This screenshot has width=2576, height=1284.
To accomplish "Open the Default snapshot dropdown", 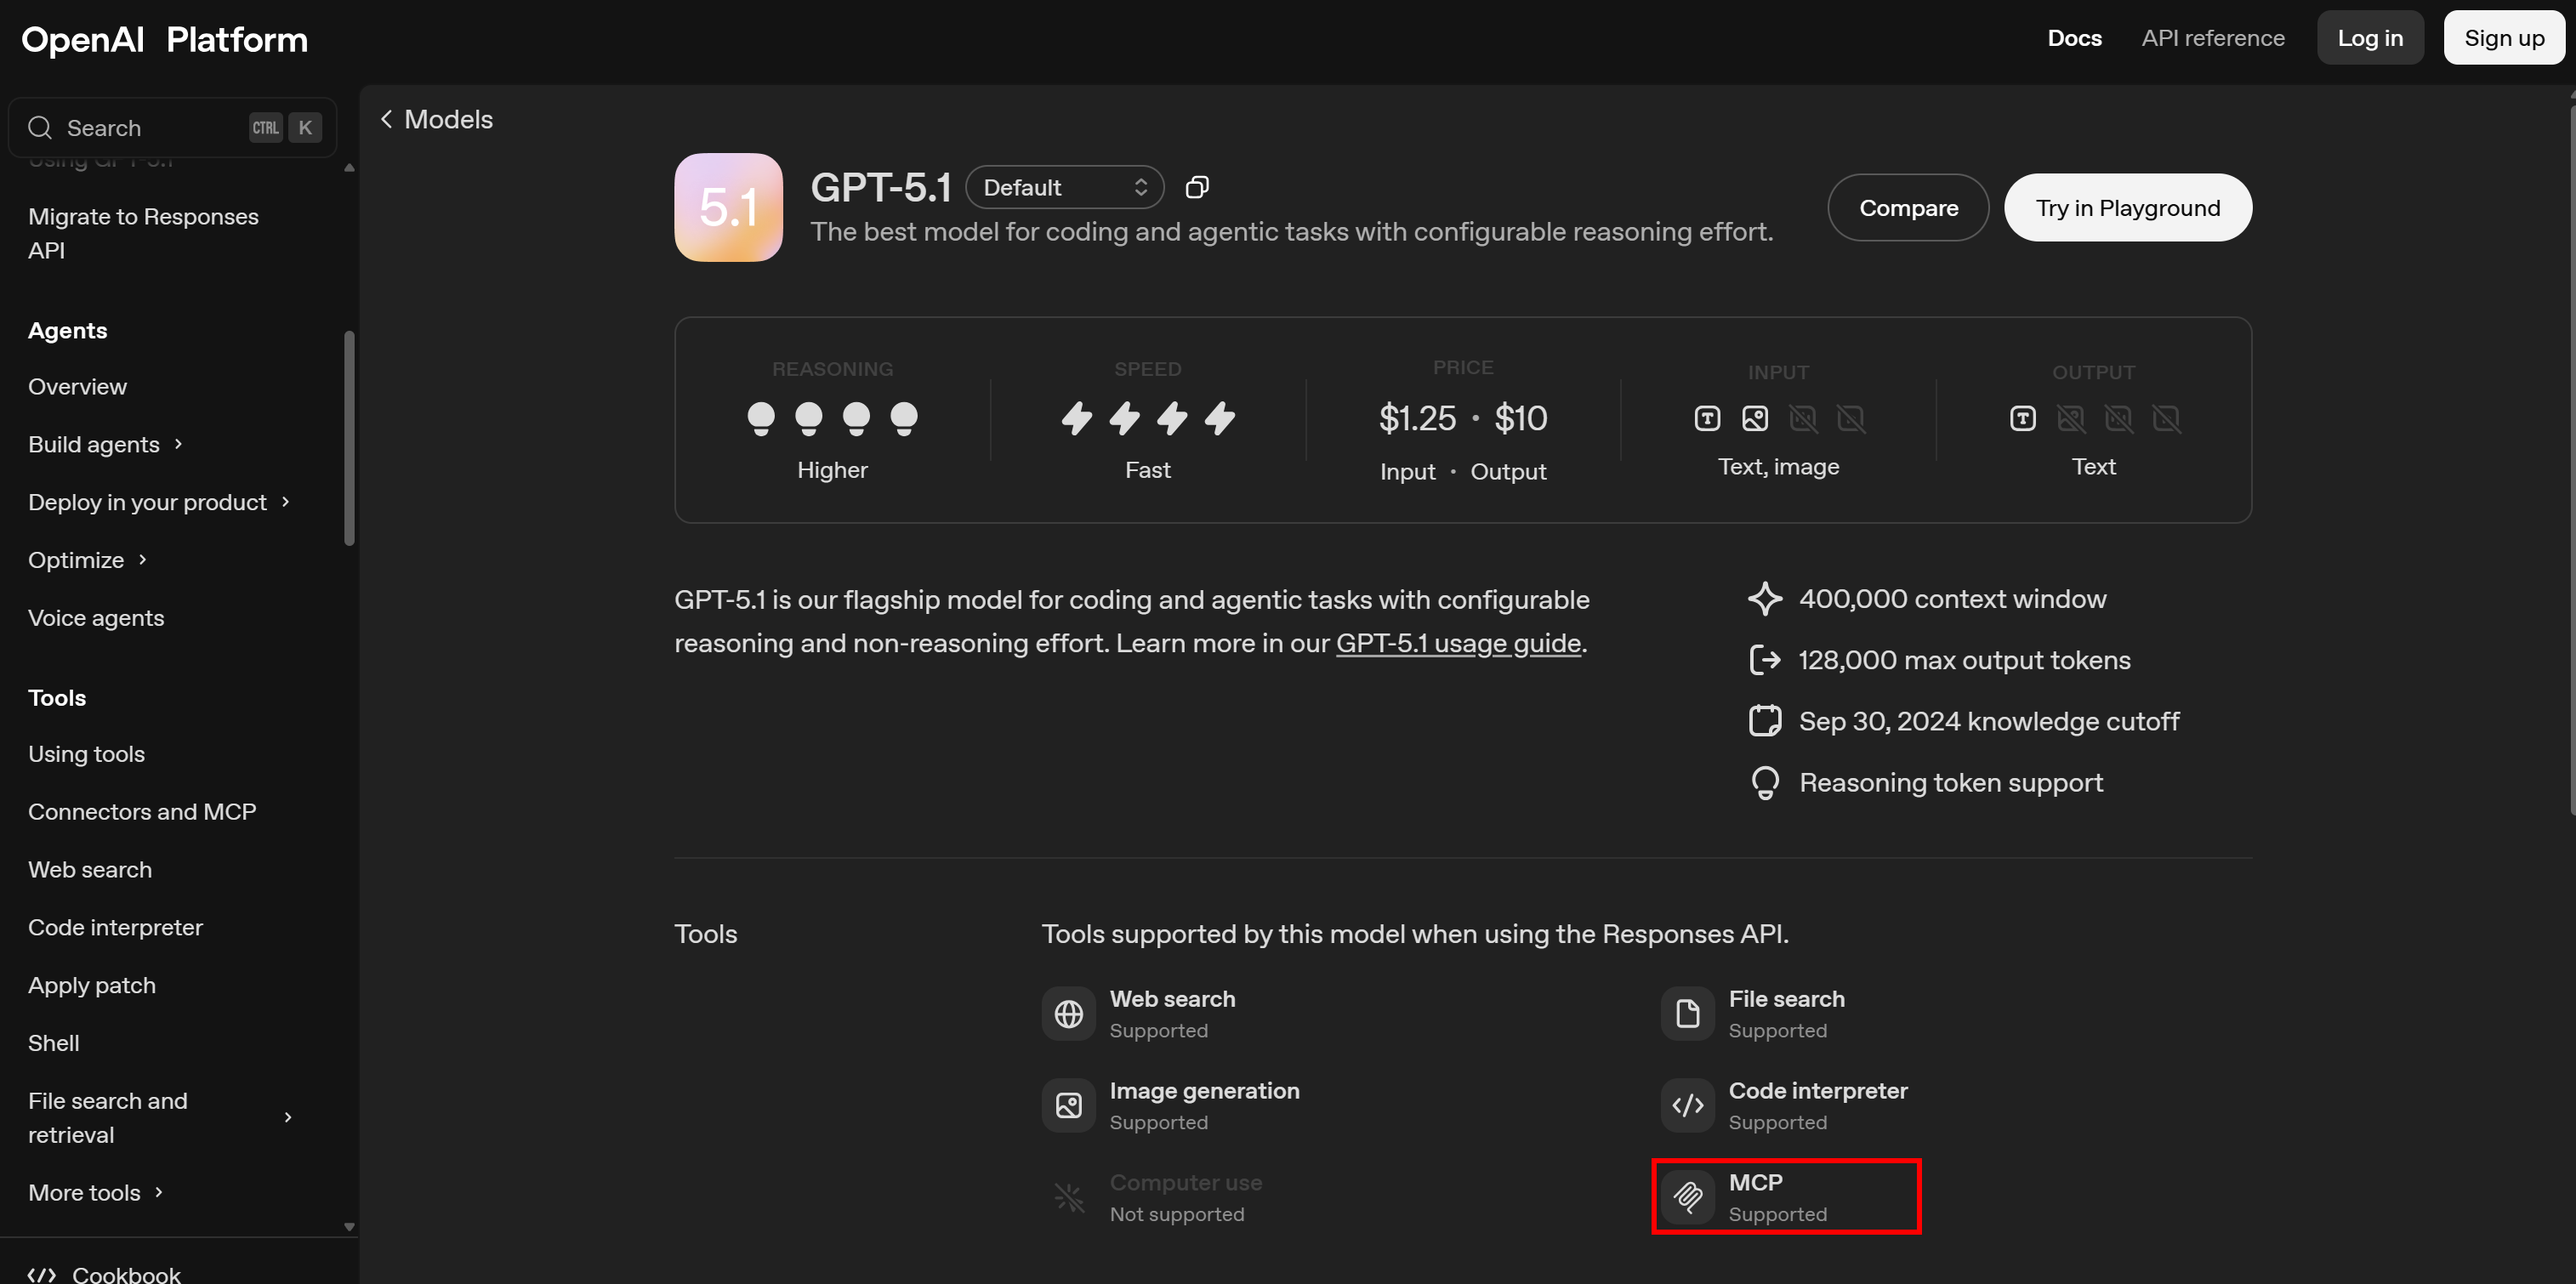I will point(1064,187).
